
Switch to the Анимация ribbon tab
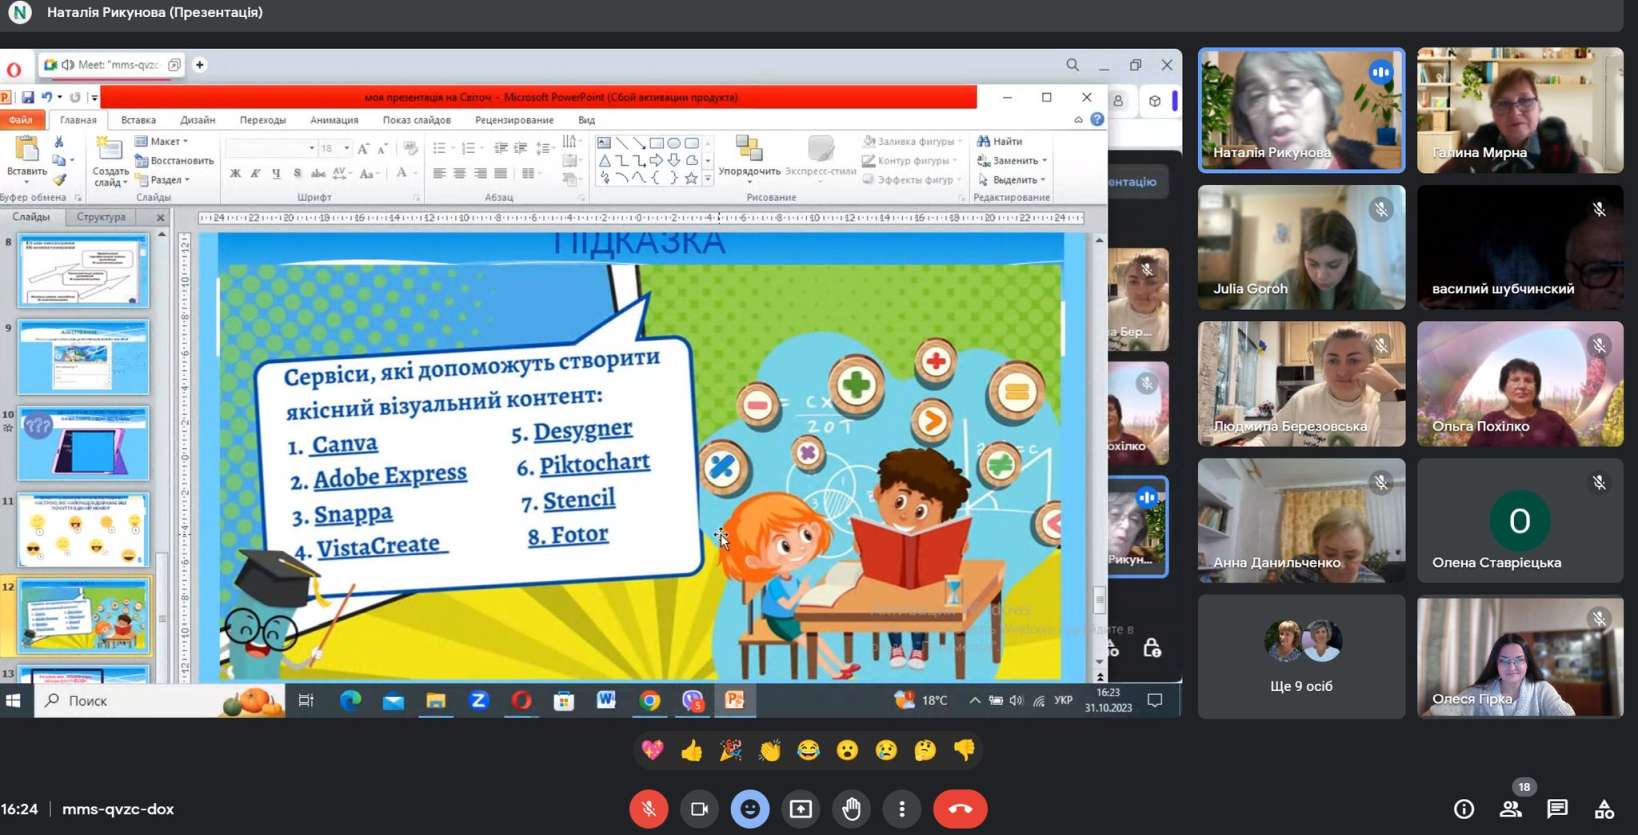coord(334,120)
